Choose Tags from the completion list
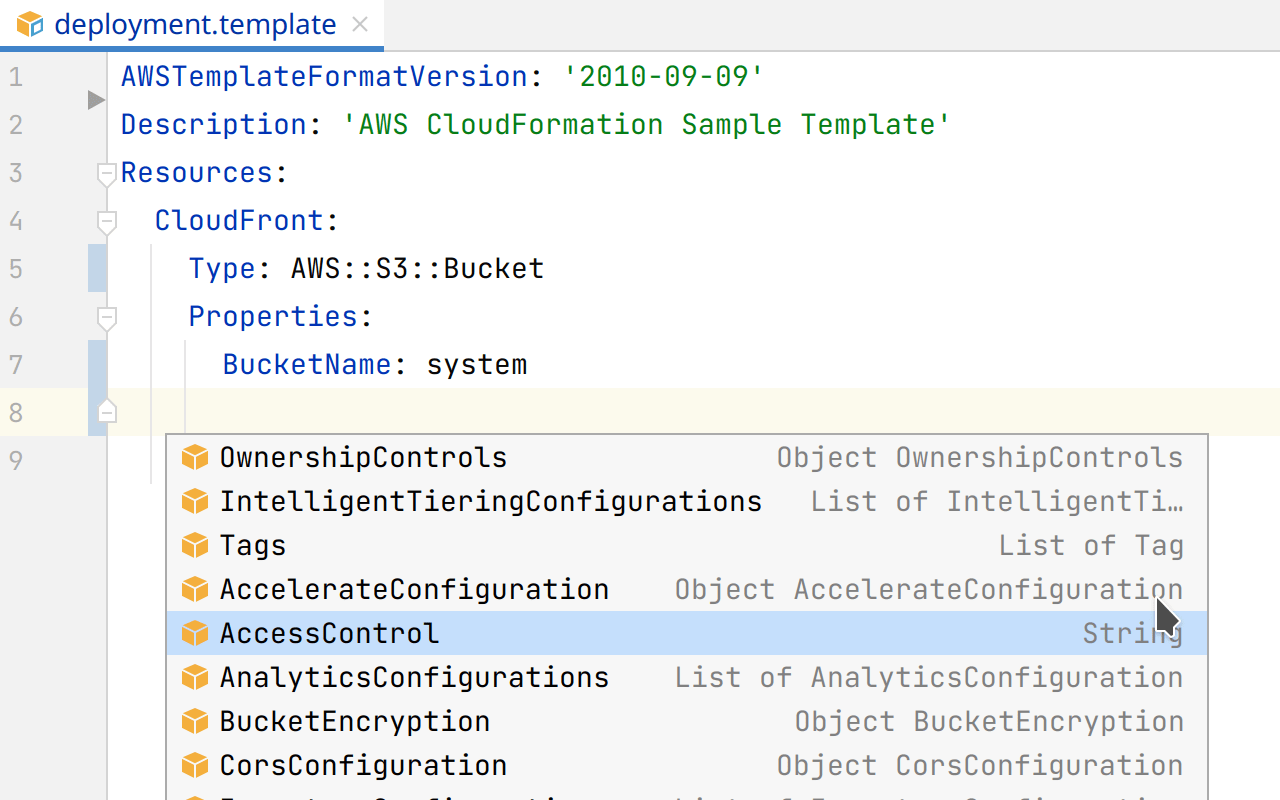The image size is (1280, 800). point(253,546)
